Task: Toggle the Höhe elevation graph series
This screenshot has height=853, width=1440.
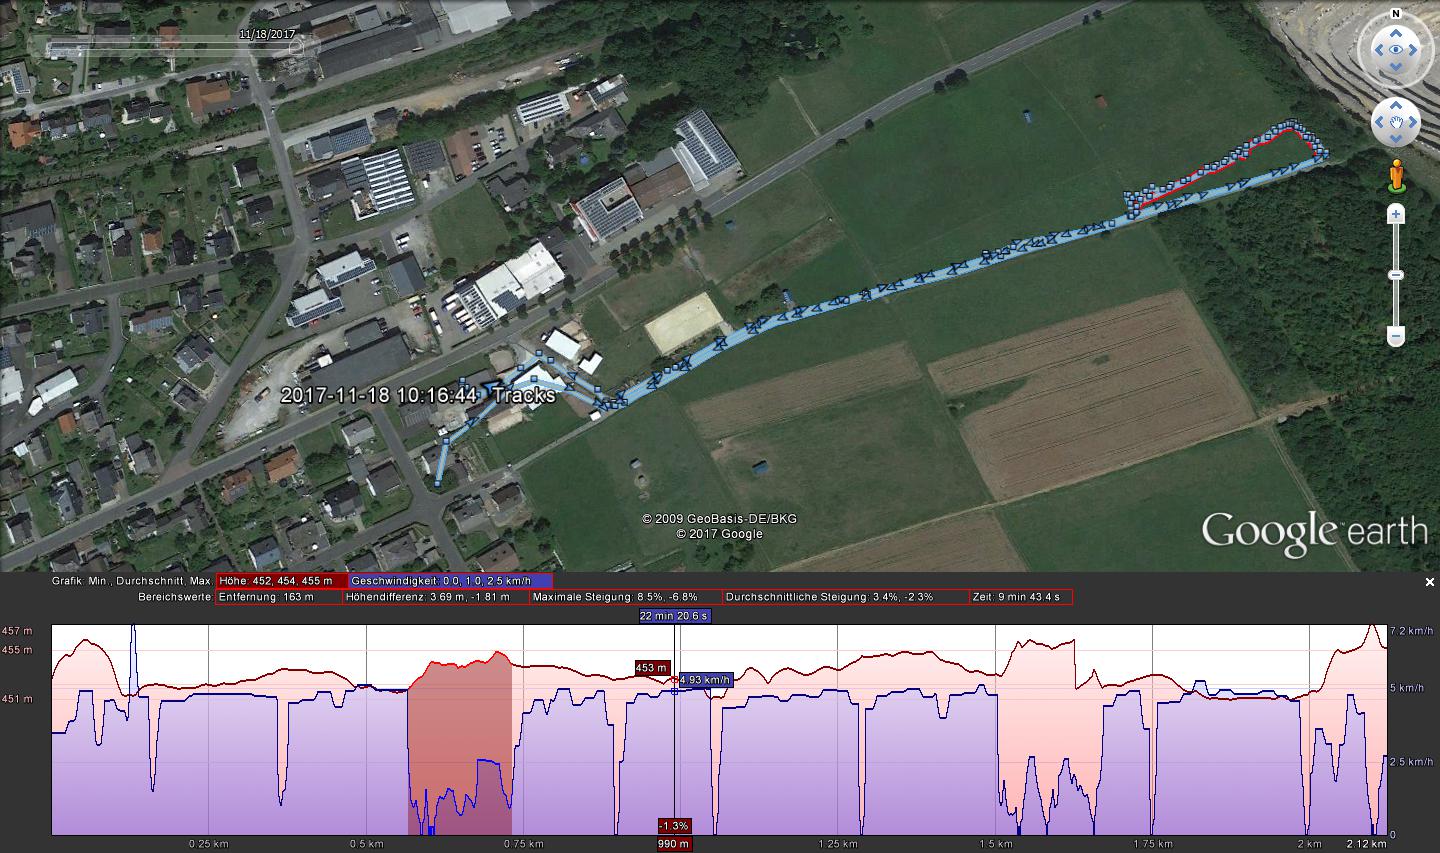Action: pos(282,581)
